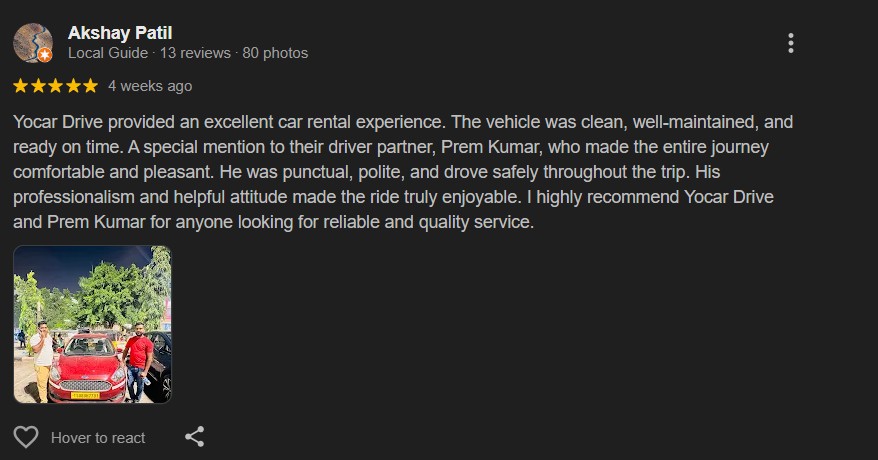Image resolution: width=878 pixels, height=460 pixels.
Task: Open the reviewer name Akshay Patil
Action: pyautogui.click(x=120, y=33)
